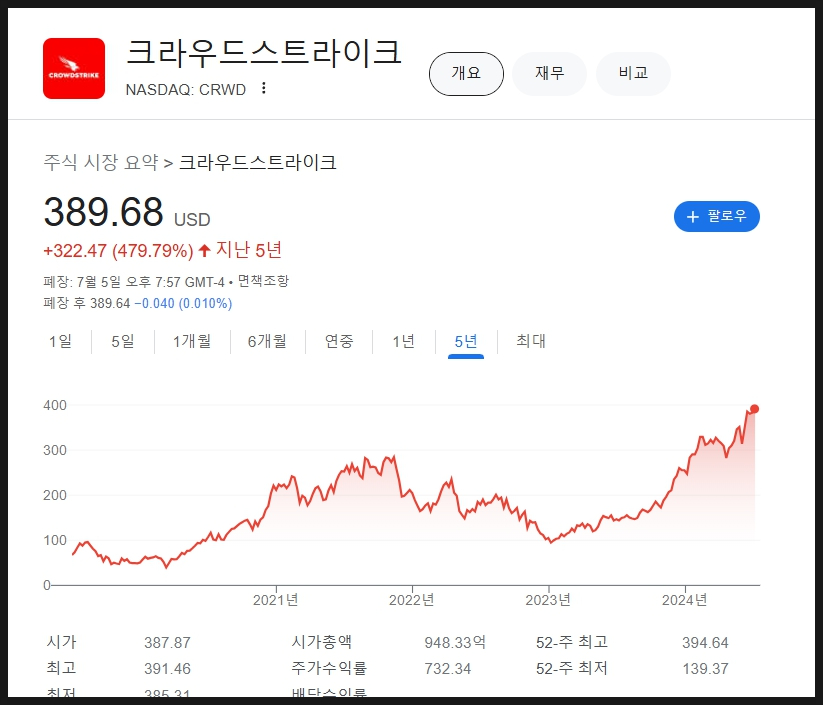The image size is (823, 705).
Task: Click the 시가 value 387.87
Action: pos(167,643)
